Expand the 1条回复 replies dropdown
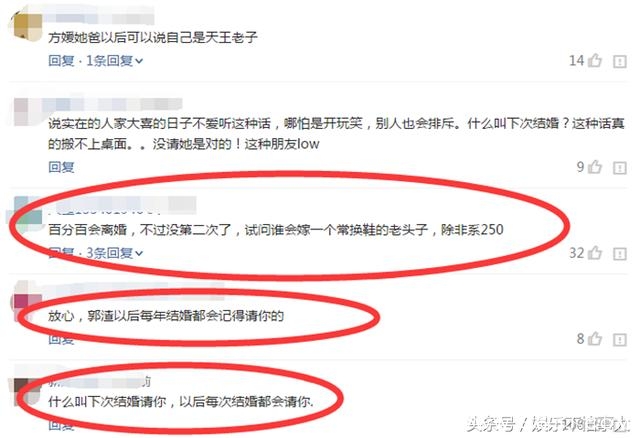640x438 pixels. coord(115,61)
